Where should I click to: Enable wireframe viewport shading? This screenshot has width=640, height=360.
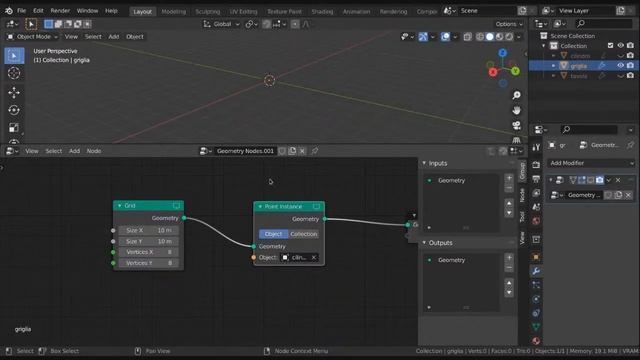tap(480, 37)
